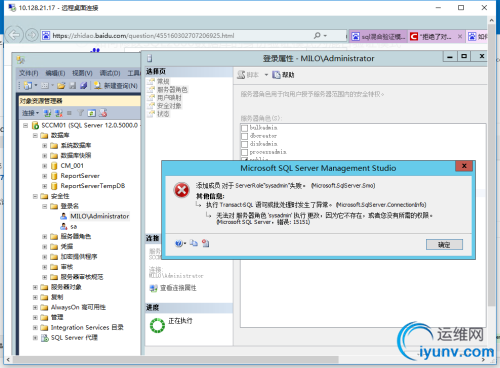Click the sa login icon in tree
500x368 pixels.
point(64,227)
